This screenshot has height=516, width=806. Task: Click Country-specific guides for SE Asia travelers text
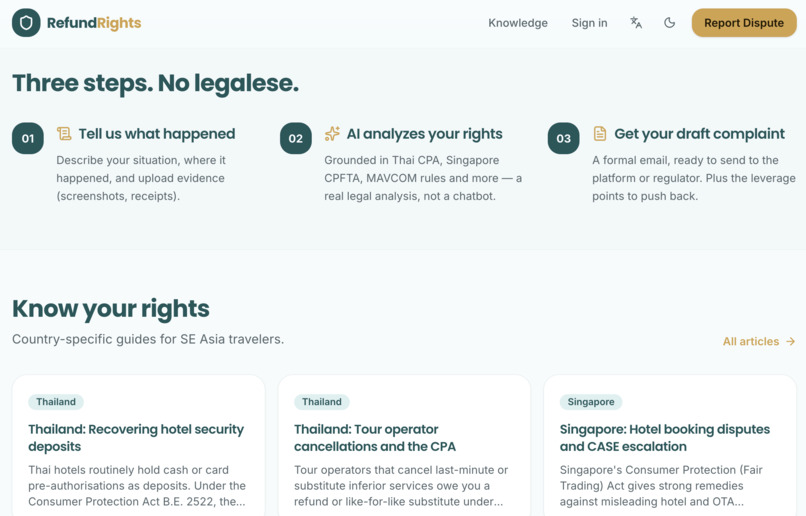click(x=148, y=339)
